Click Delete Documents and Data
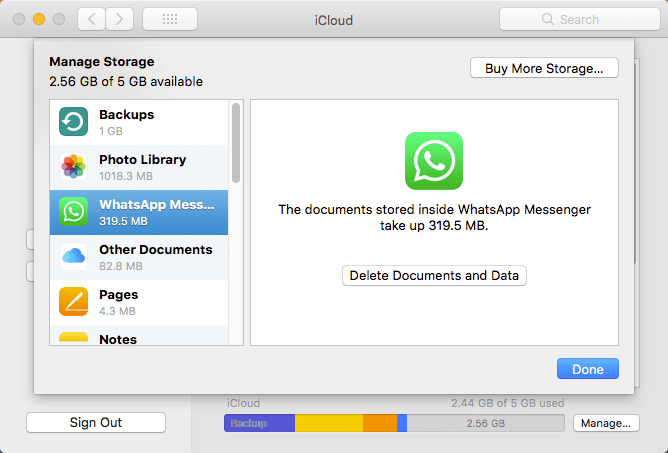This screenshot has height=453, width=668. pyautogui.click(x=434, y=276)
